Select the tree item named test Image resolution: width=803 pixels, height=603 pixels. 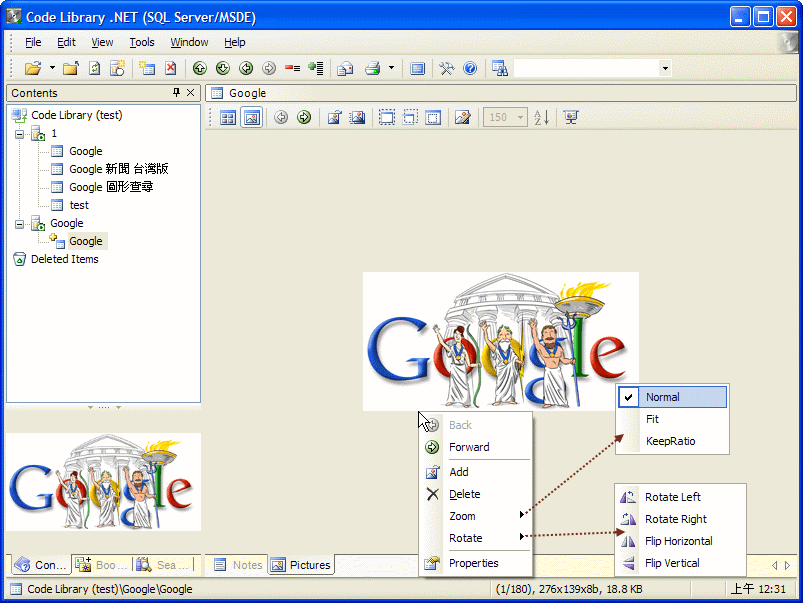pos(79,205)
